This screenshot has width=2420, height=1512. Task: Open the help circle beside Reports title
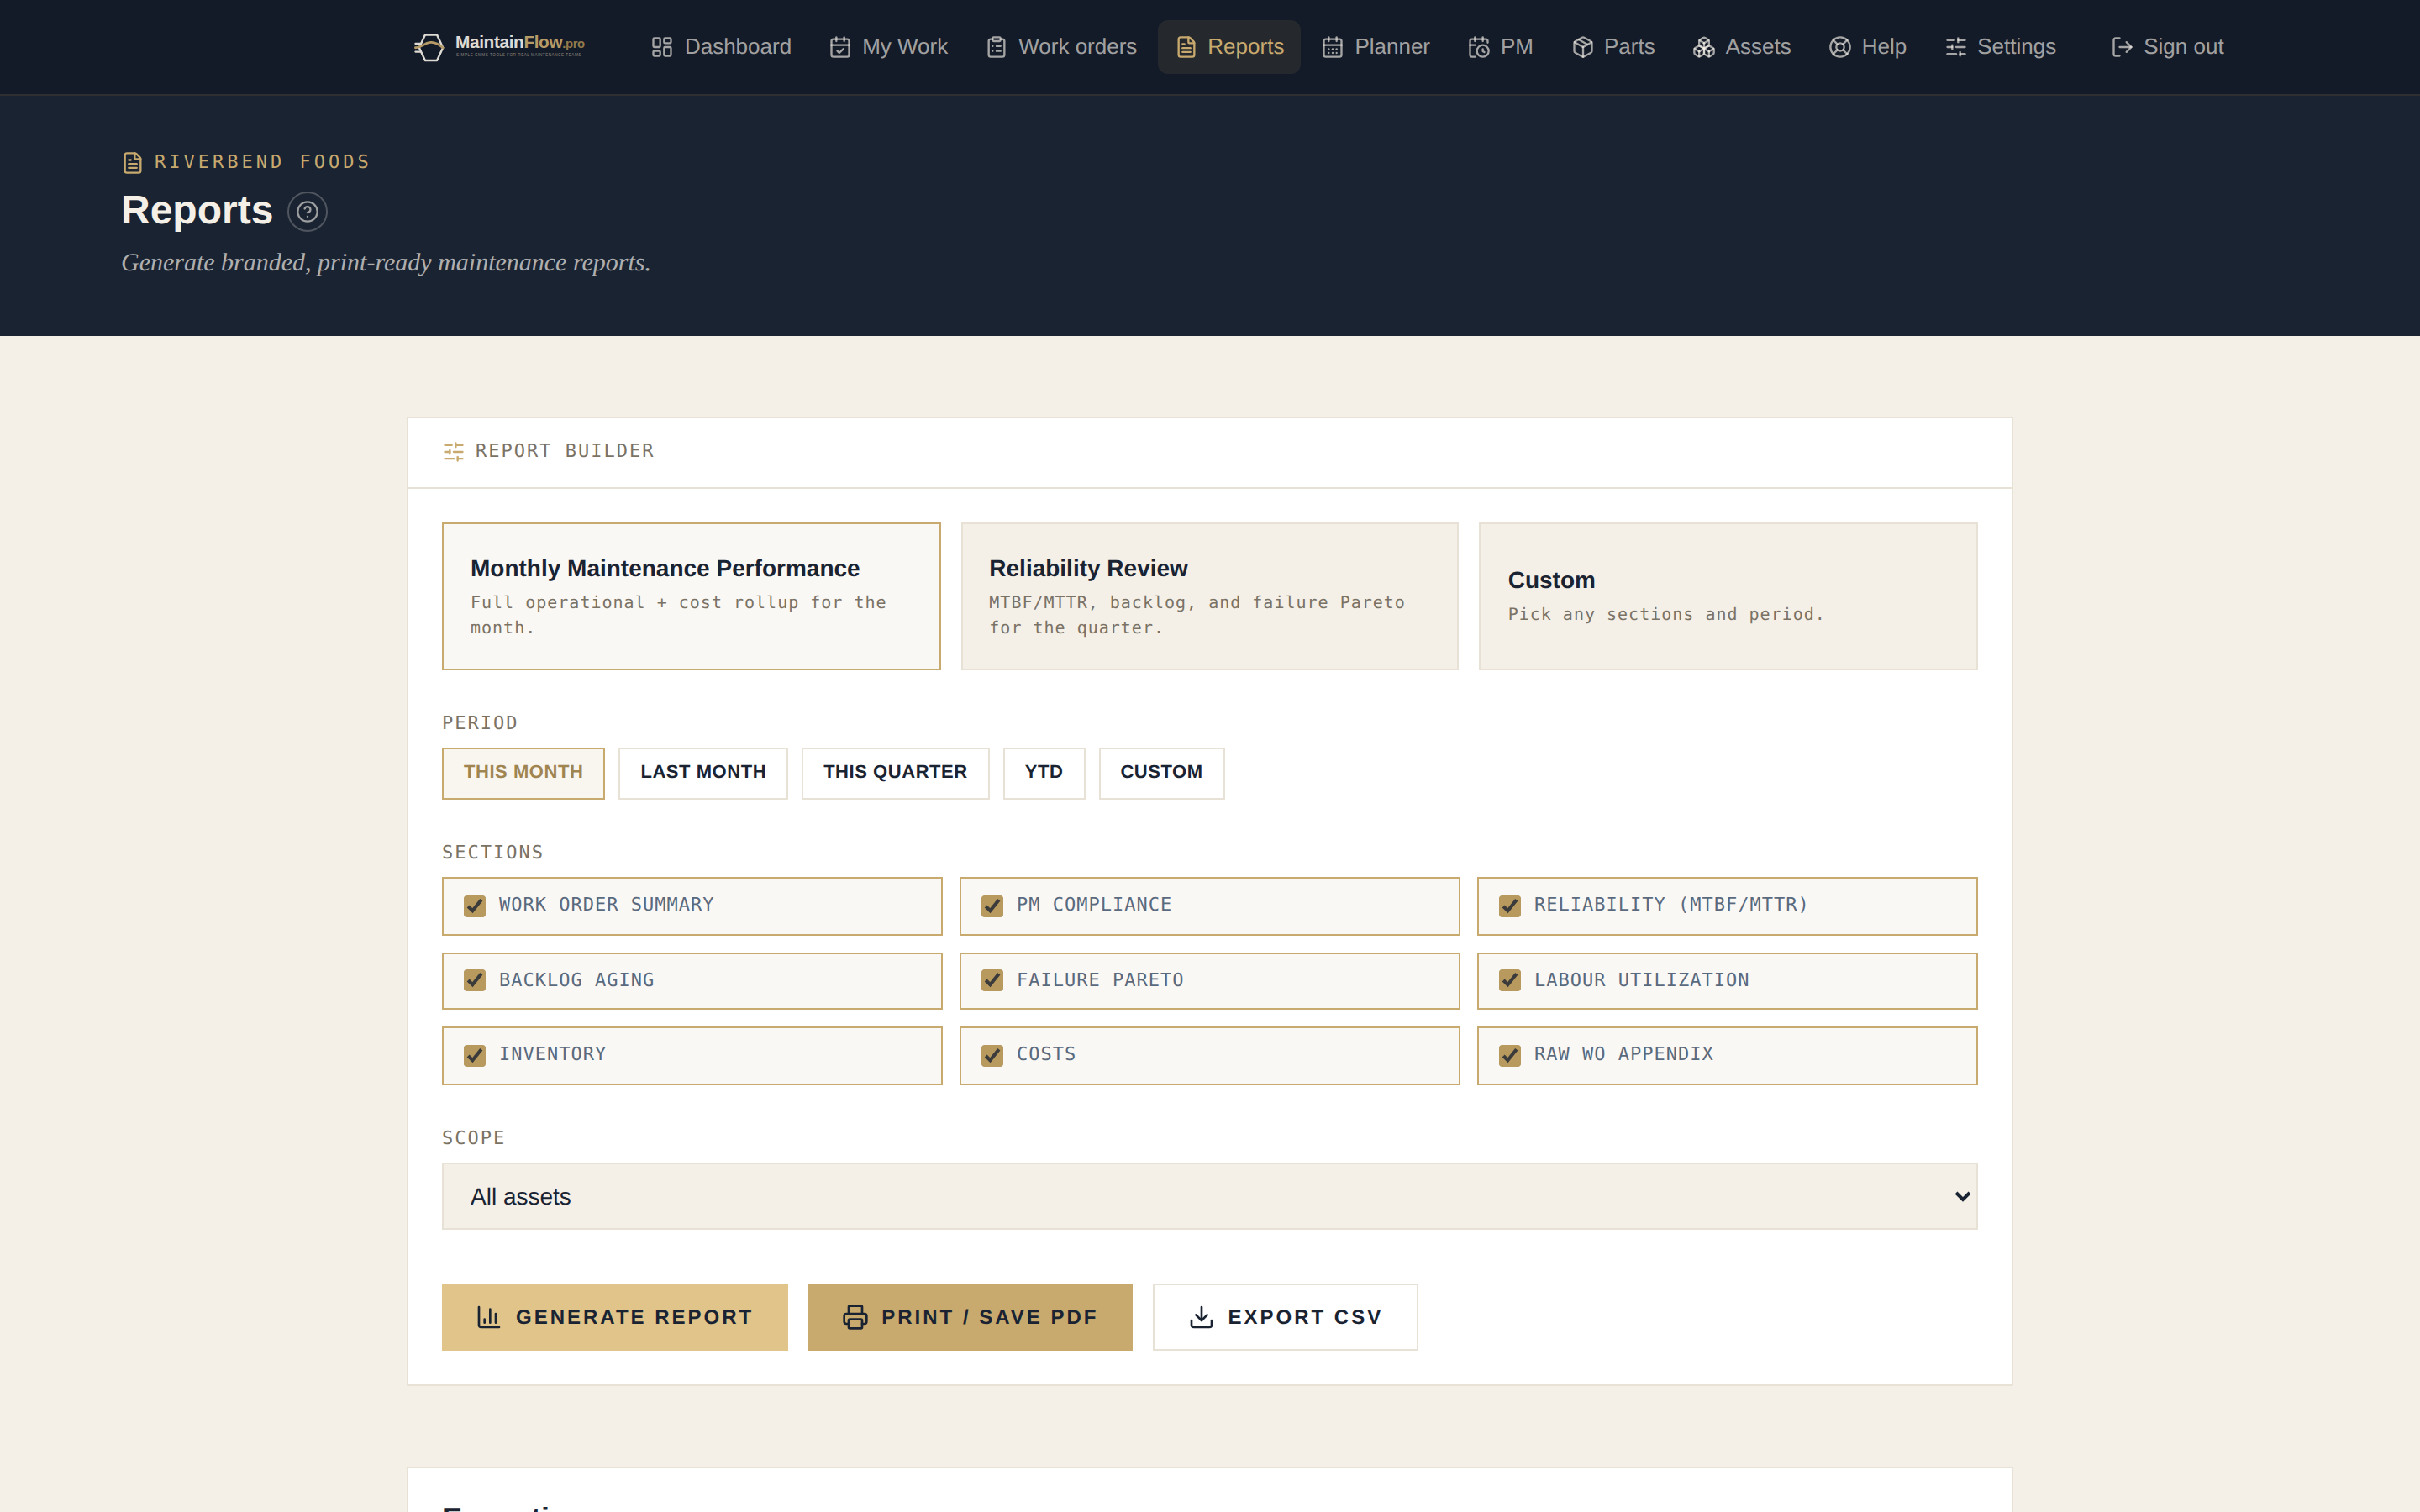[307, 212]
